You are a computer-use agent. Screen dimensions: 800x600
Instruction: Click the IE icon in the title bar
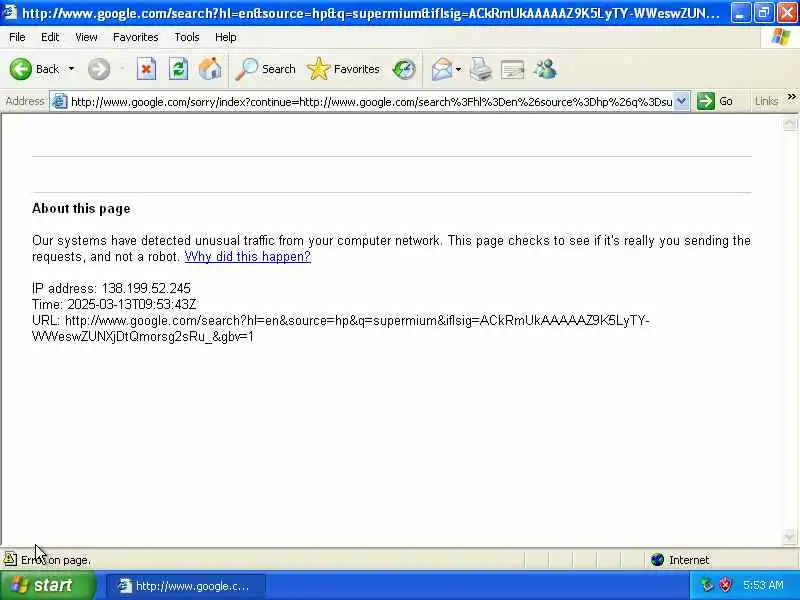[10, 11]
